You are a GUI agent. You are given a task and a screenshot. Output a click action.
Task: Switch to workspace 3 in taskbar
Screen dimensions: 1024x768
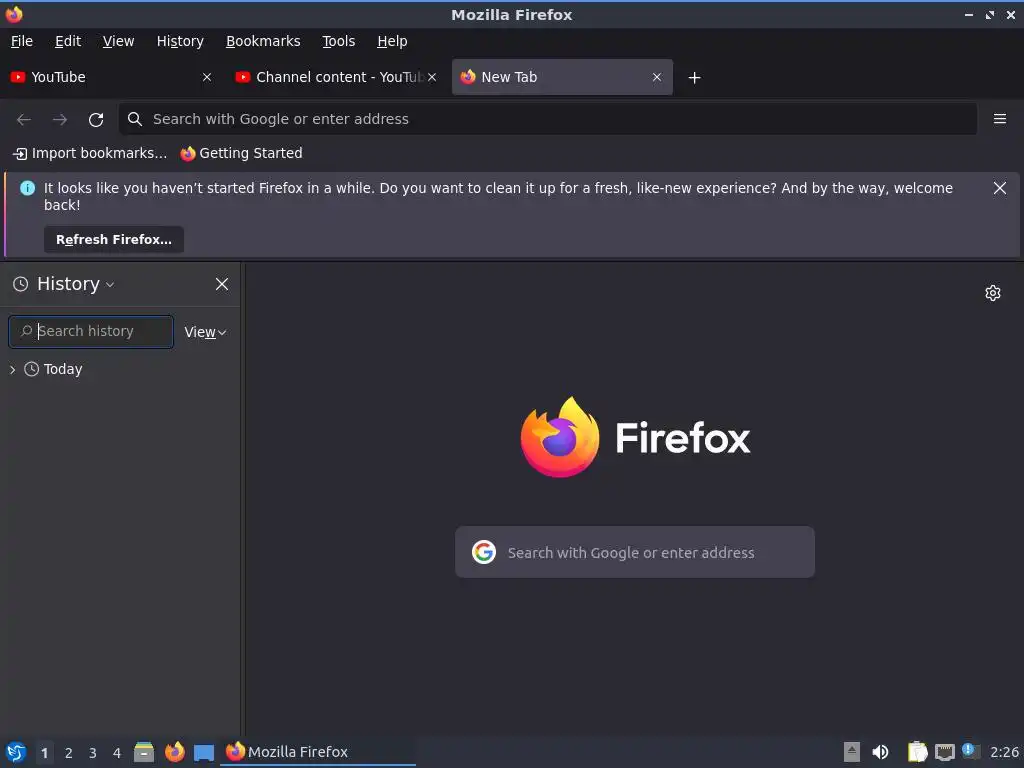click(x=93, y=753)
